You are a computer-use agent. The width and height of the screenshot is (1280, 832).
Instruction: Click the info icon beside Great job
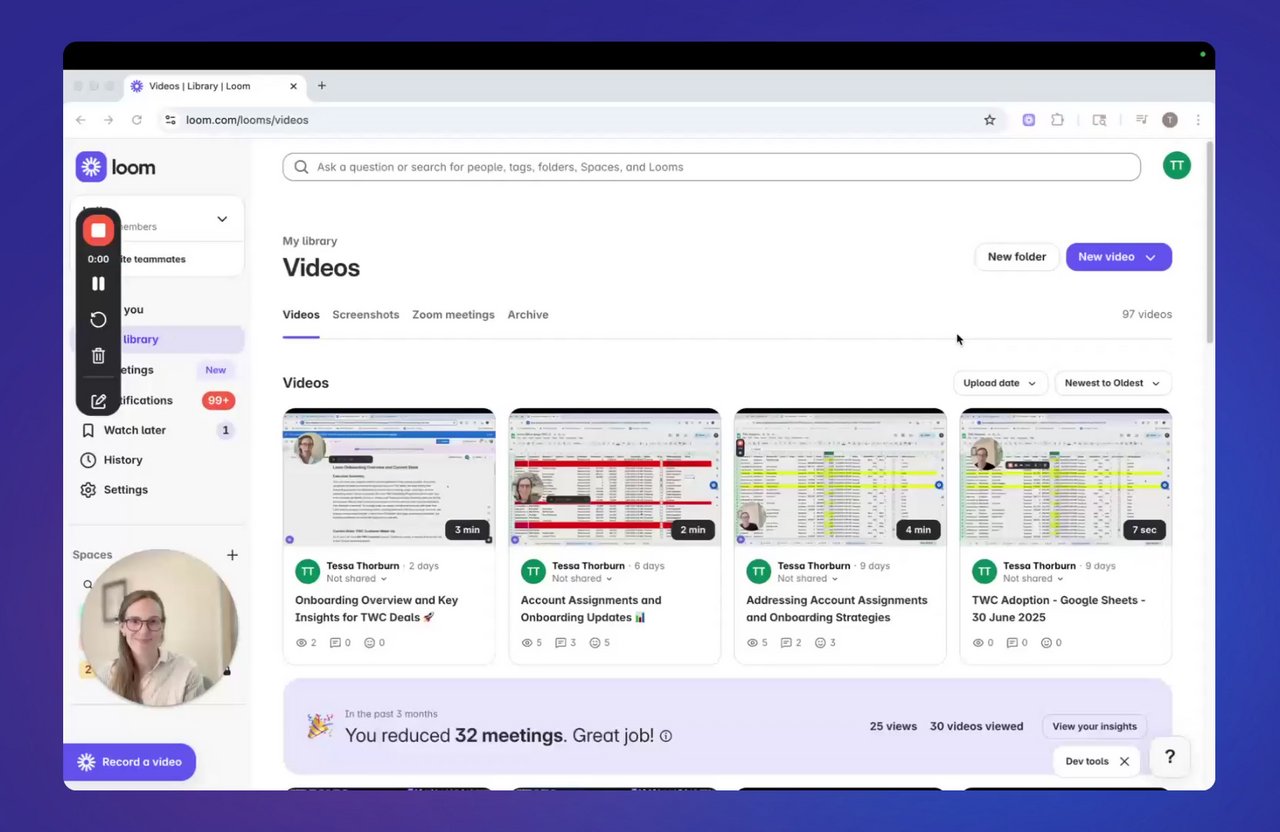pyautogui.click(x=666, y=736)
